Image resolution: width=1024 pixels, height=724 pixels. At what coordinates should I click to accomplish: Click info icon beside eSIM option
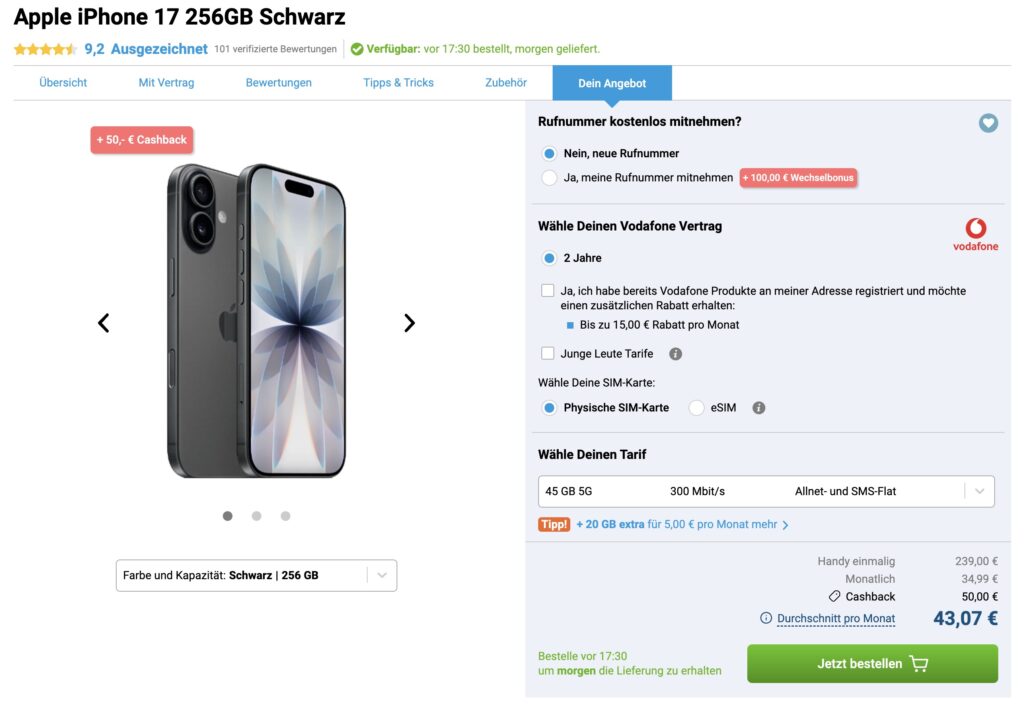pyautogui.click(x=758, y=408)
